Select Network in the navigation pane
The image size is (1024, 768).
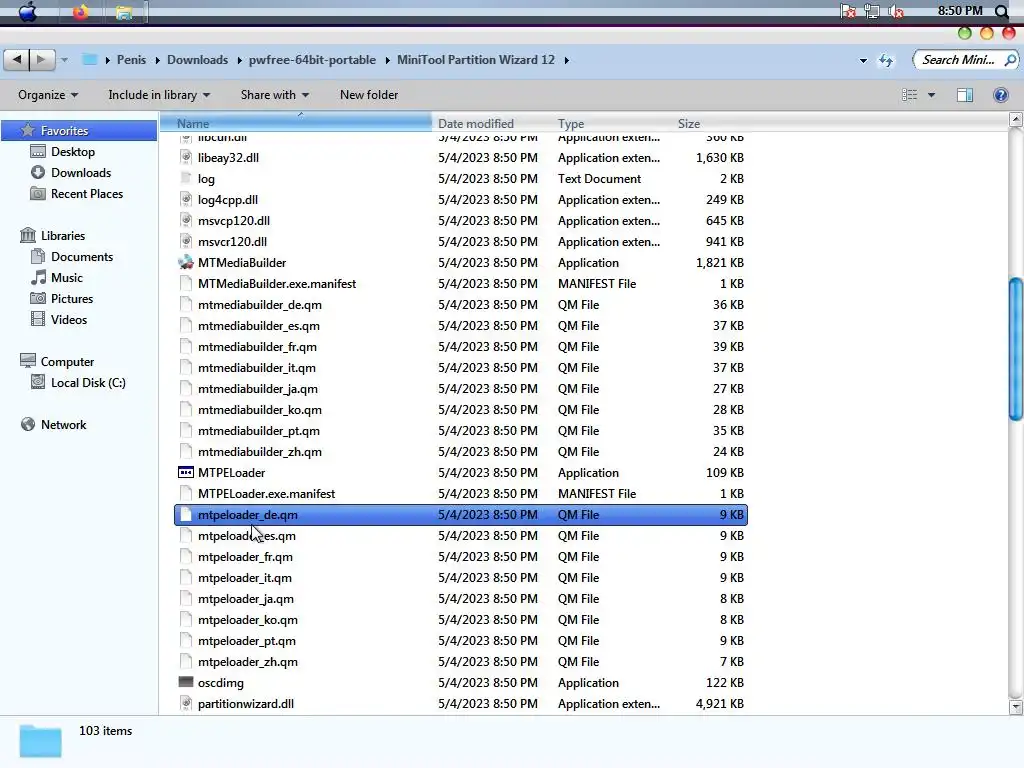[63, 424]
